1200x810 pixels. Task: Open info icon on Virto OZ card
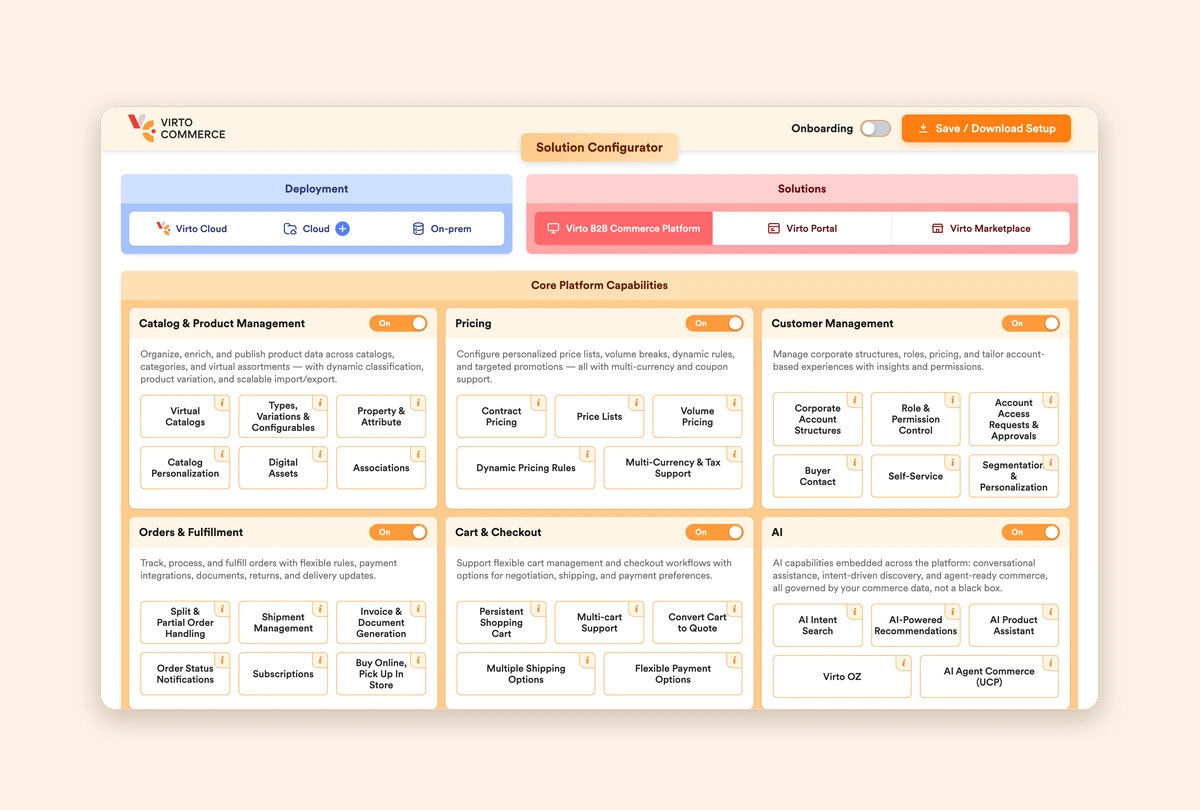tap(903, 662)
